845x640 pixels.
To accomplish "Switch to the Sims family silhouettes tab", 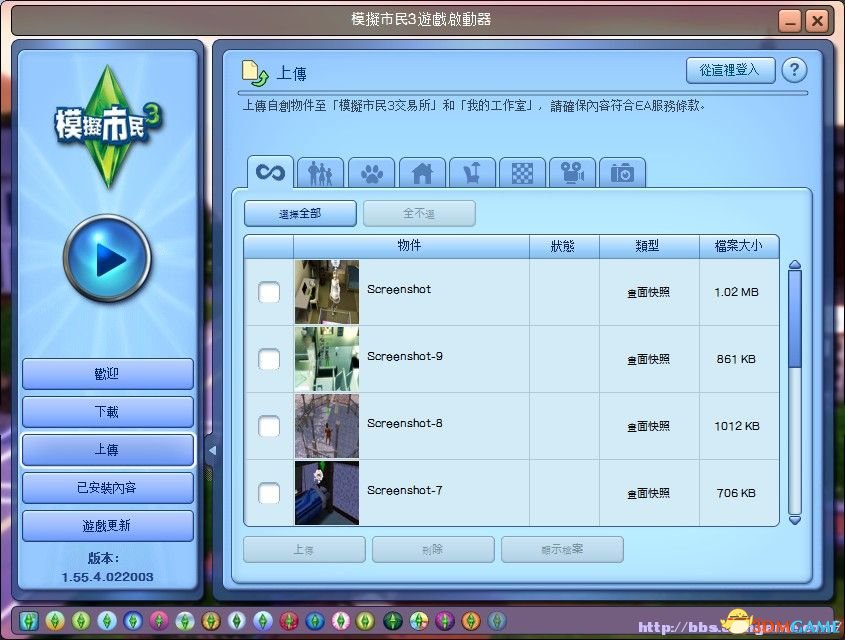I will click(320, 173).
